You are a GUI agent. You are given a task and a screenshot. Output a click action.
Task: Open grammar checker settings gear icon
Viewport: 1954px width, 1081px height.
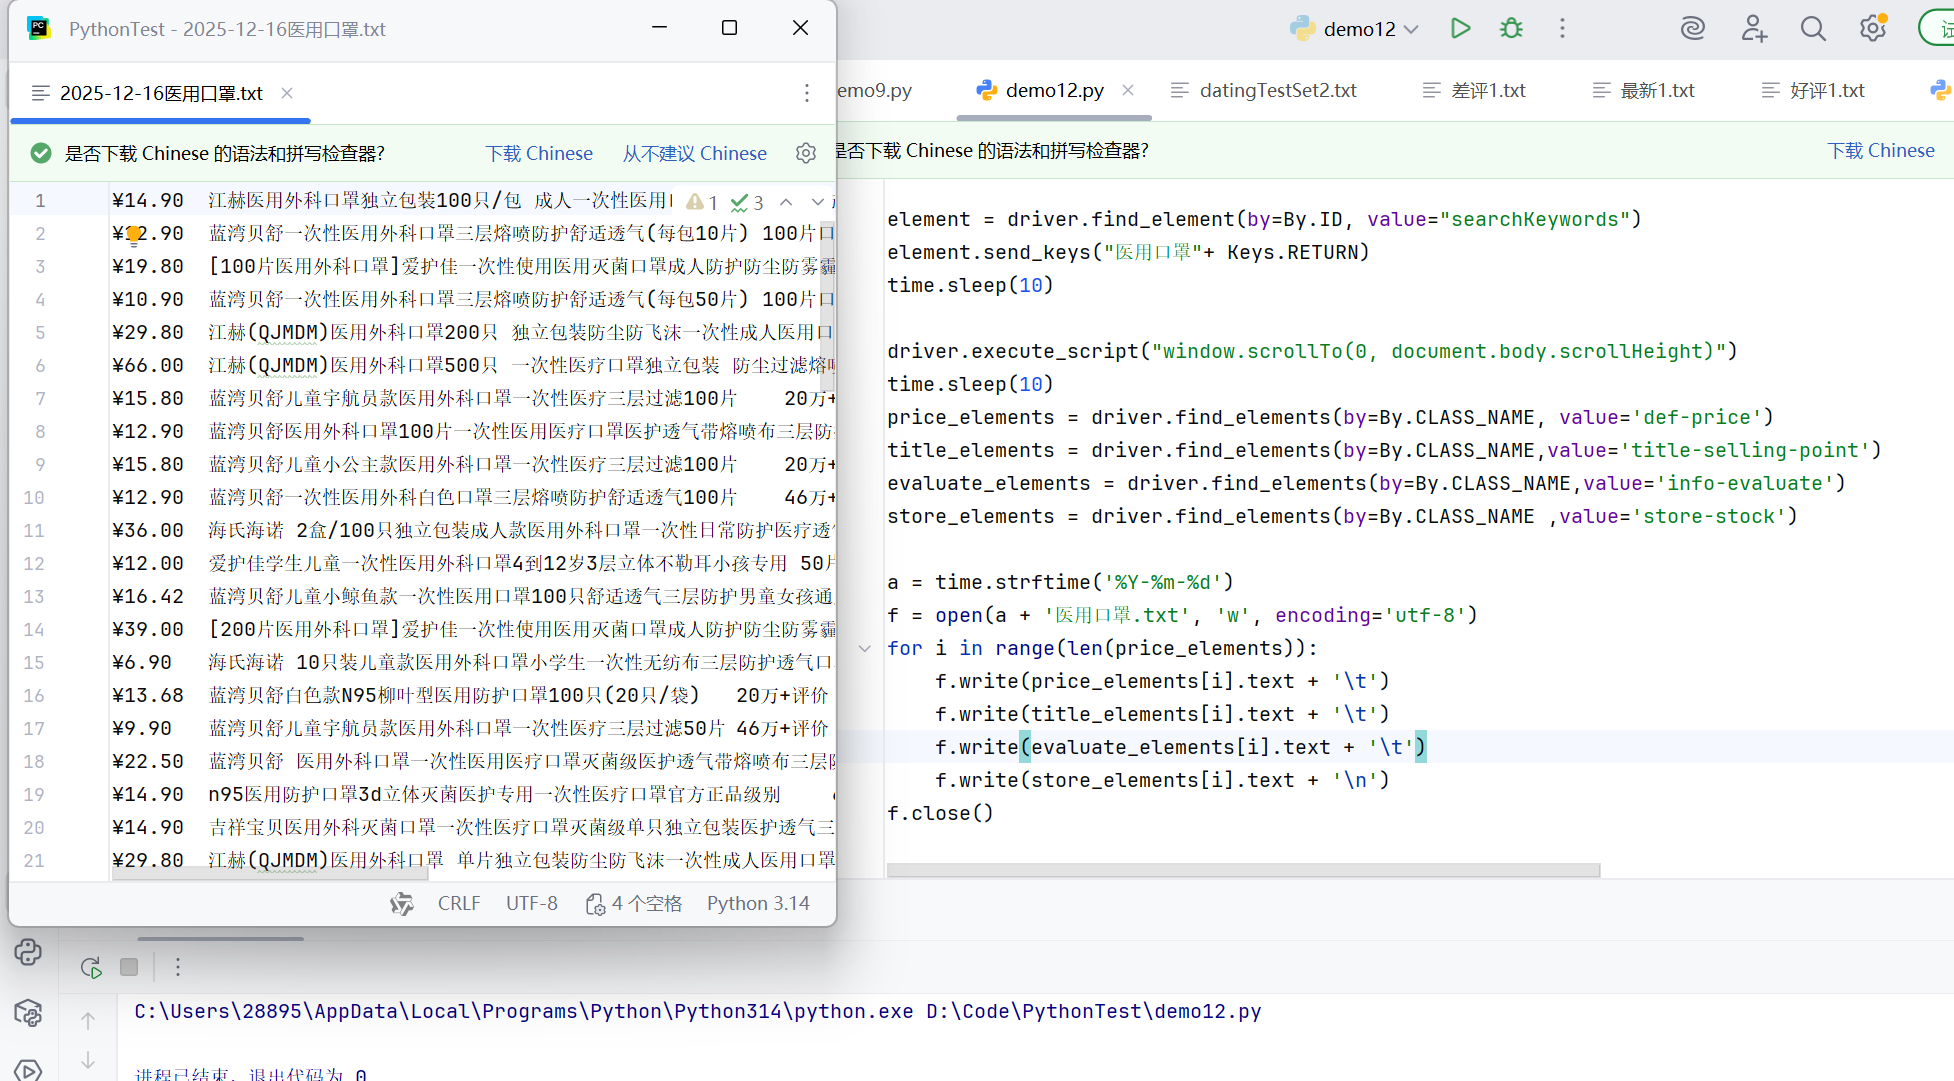click(x=806, y=153)
